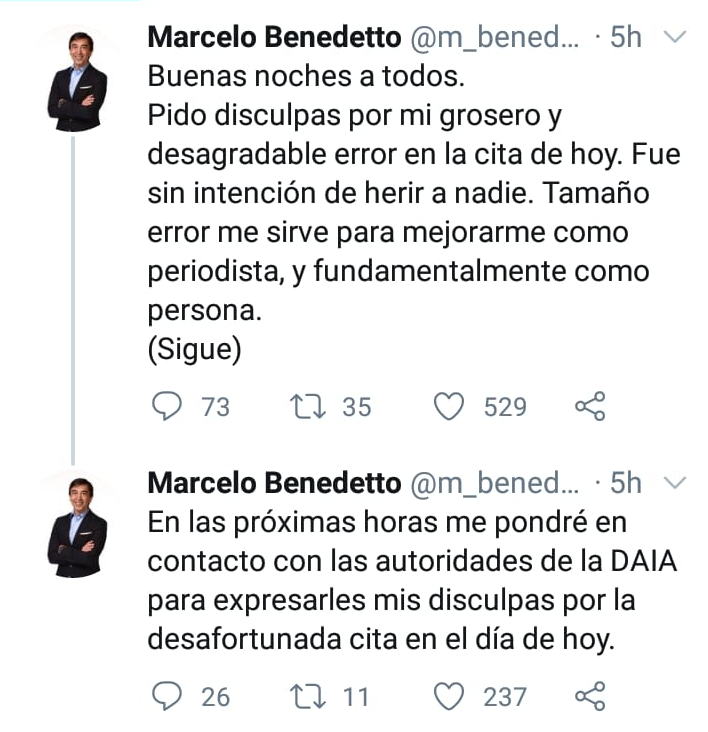
Task: Share the "Buenas noches a todos" tweet
Action: 590,407
